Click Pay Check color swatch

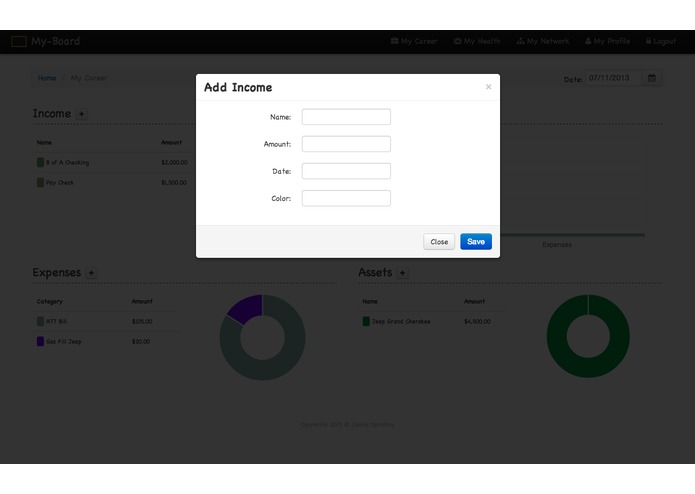coord(40,183)
